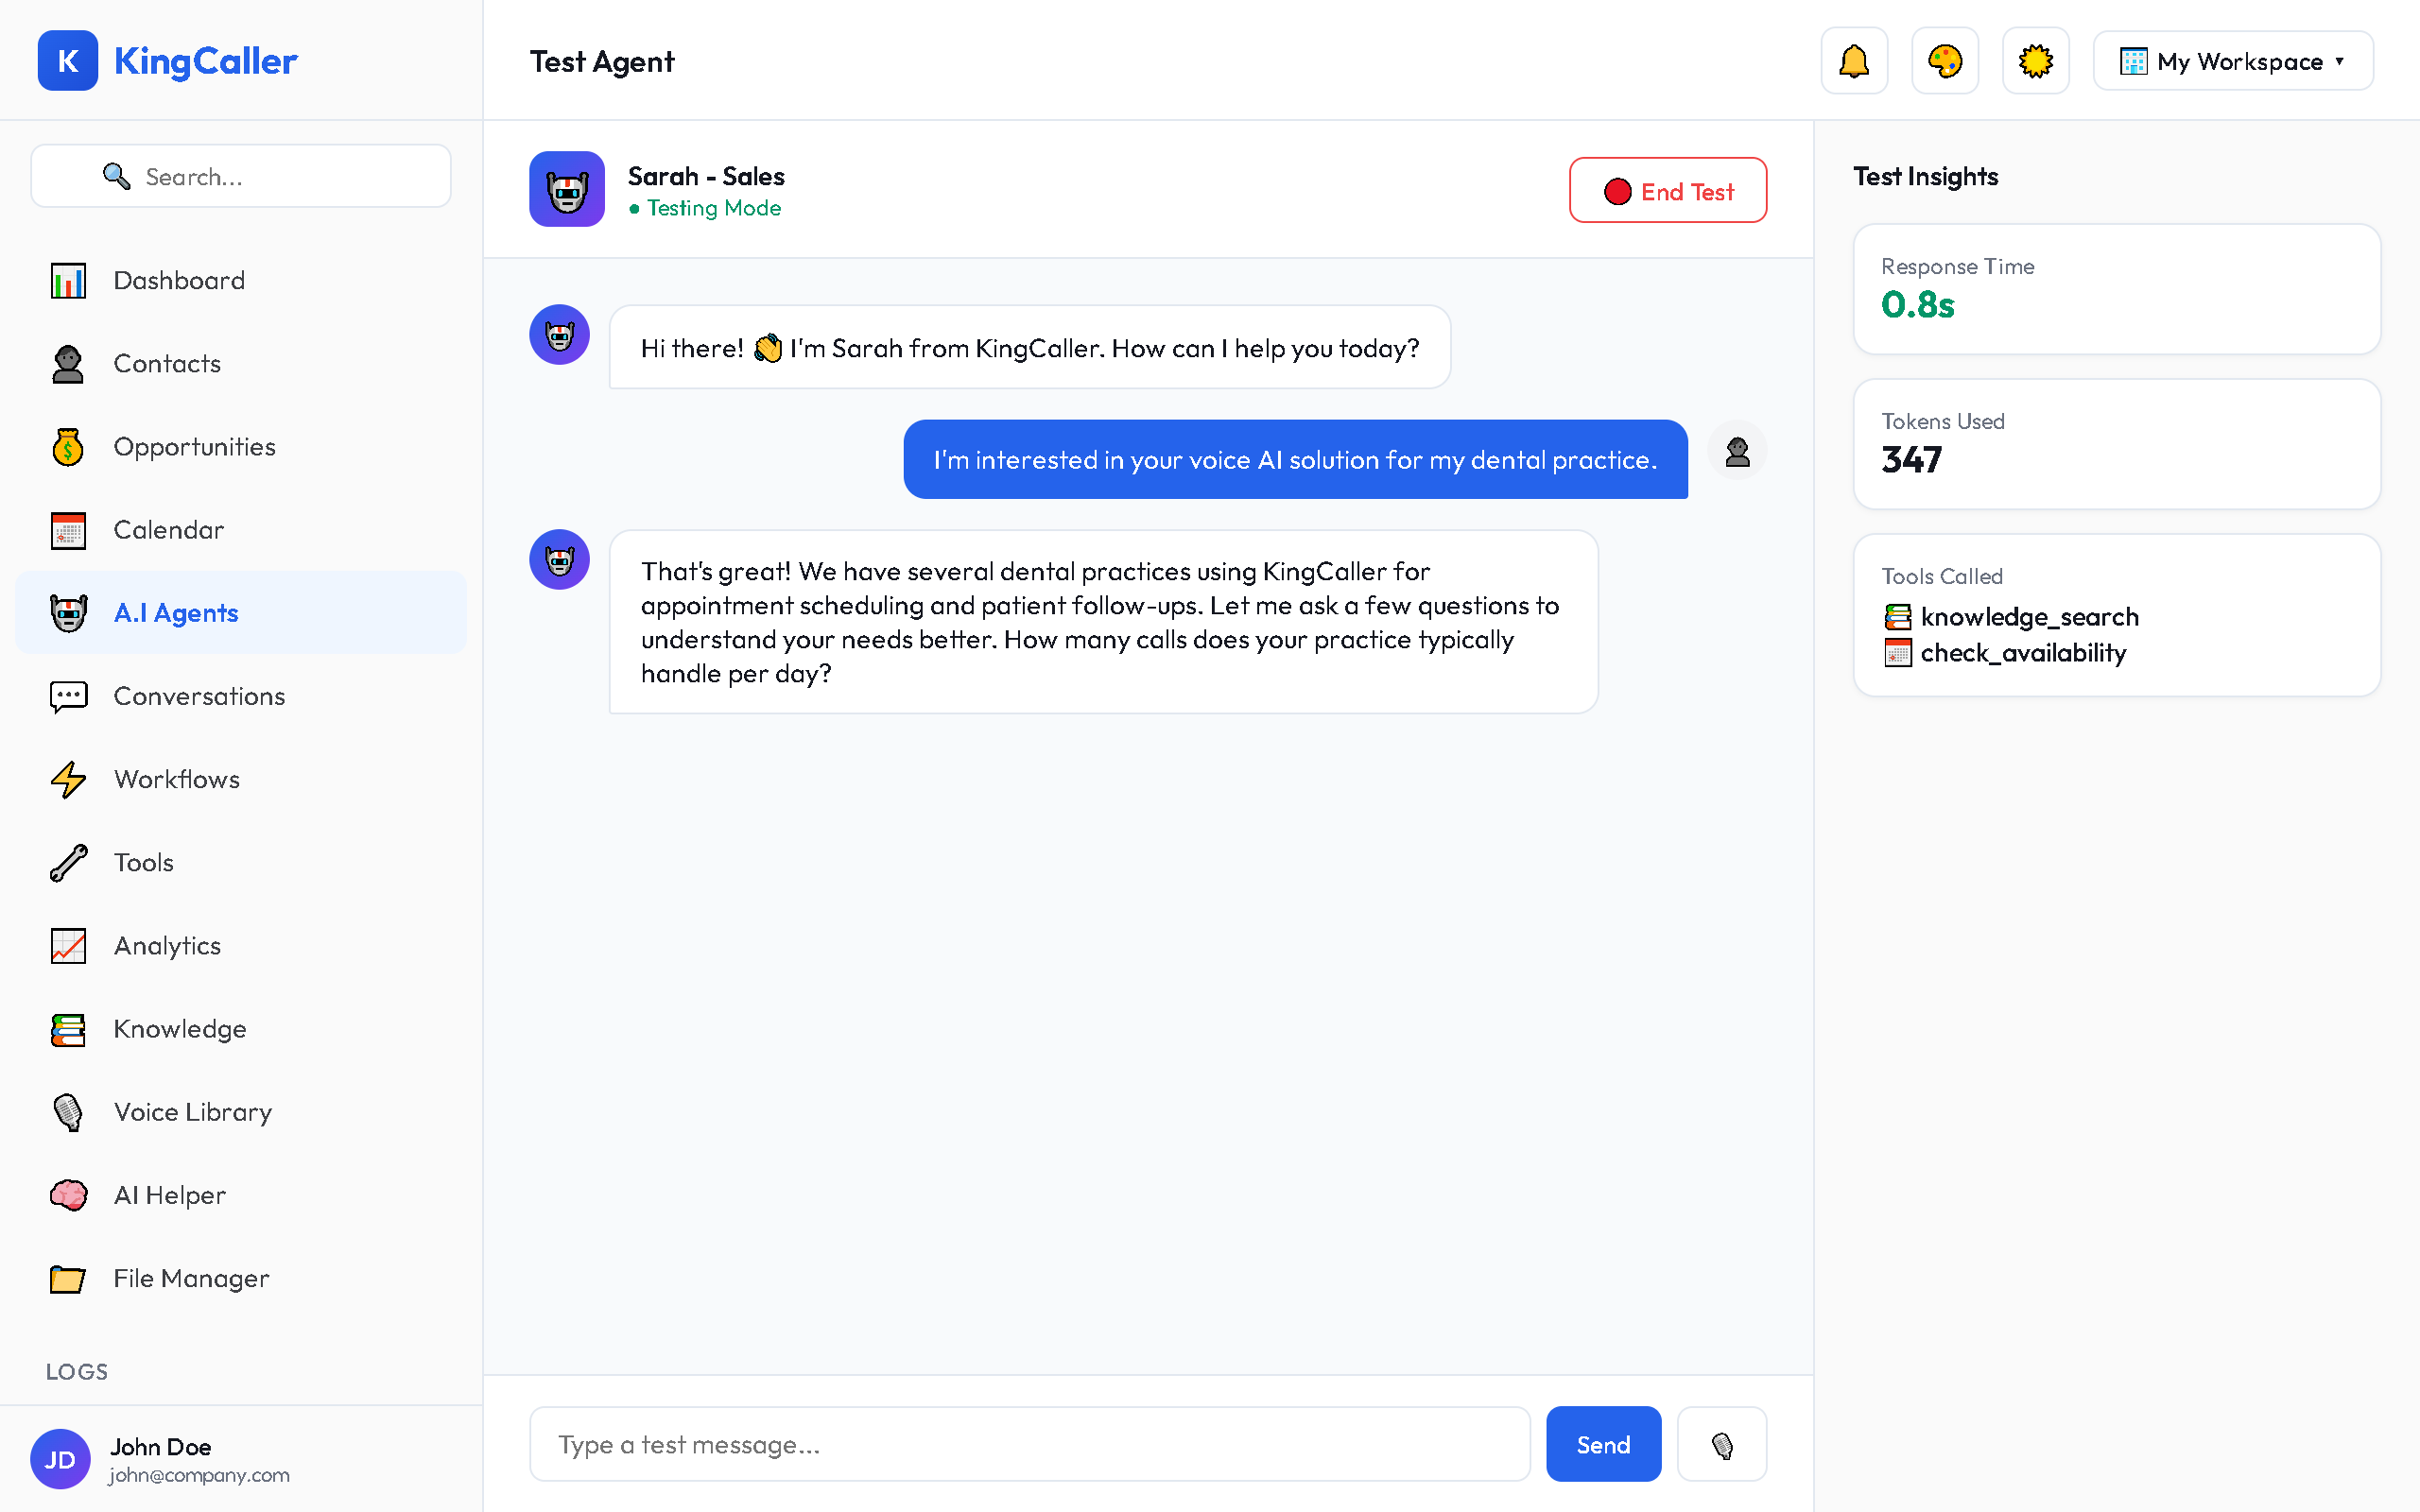
Task: Click Sarah's robot avatar in chat header
Action: [x=567, y=189]
